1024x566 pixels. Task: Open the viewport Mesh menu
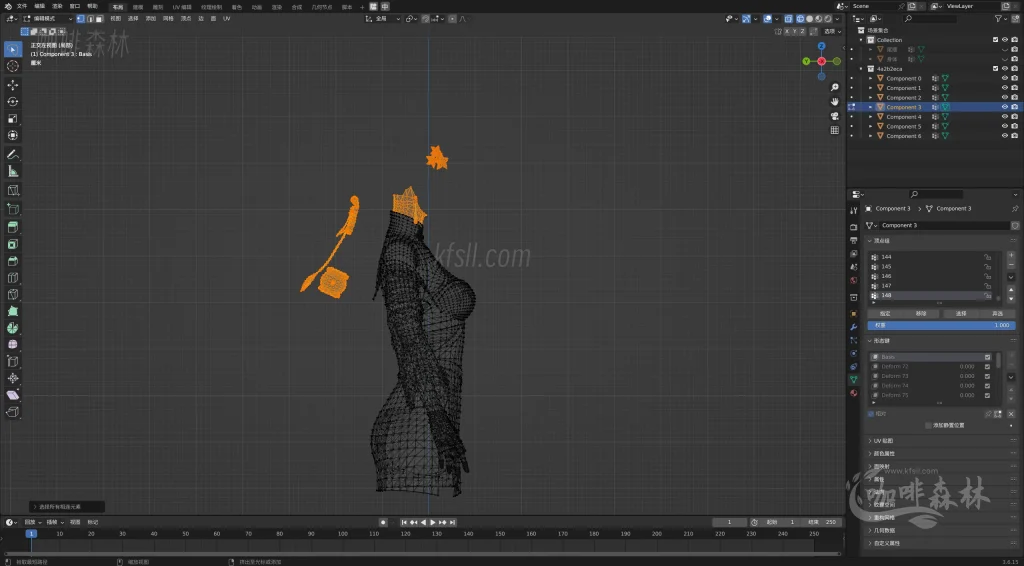[x=168, y=19]
